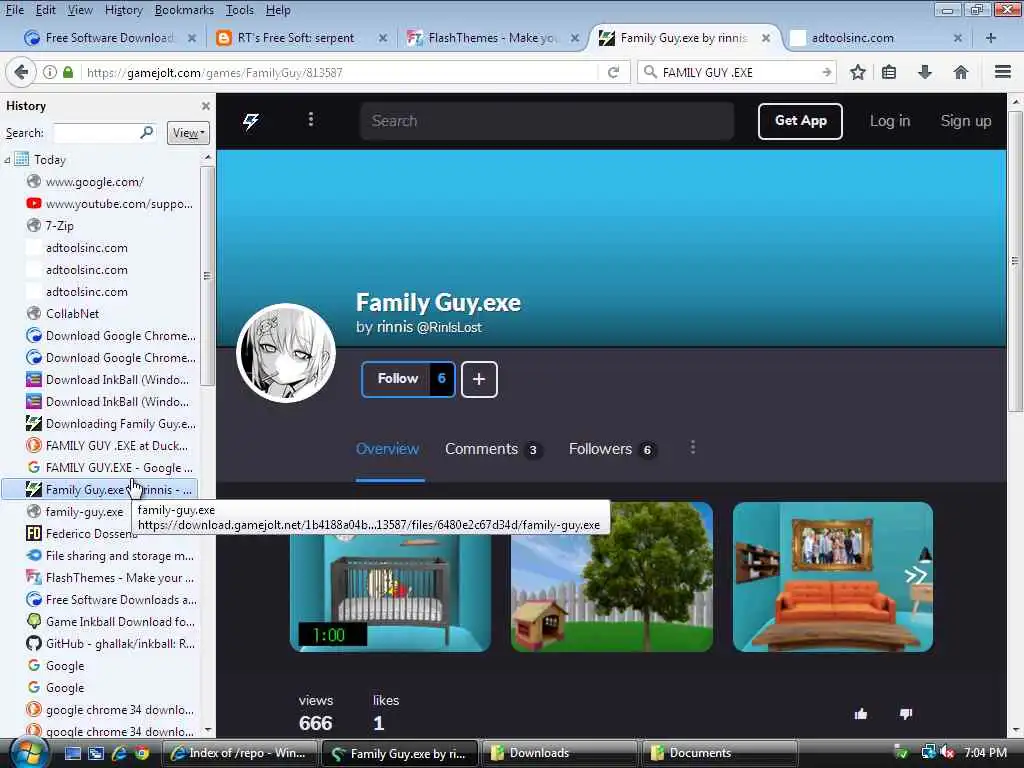
Task: Close the History sidebar with X
Action: [206, 106]
